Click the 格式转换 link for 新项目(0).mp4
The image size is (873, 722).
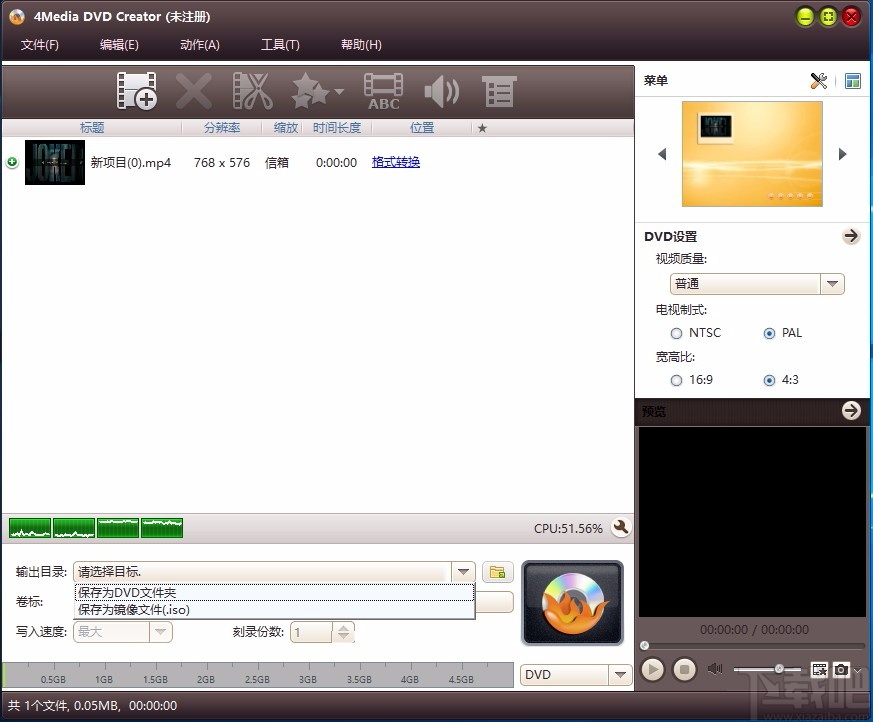(x=396, y=161)
